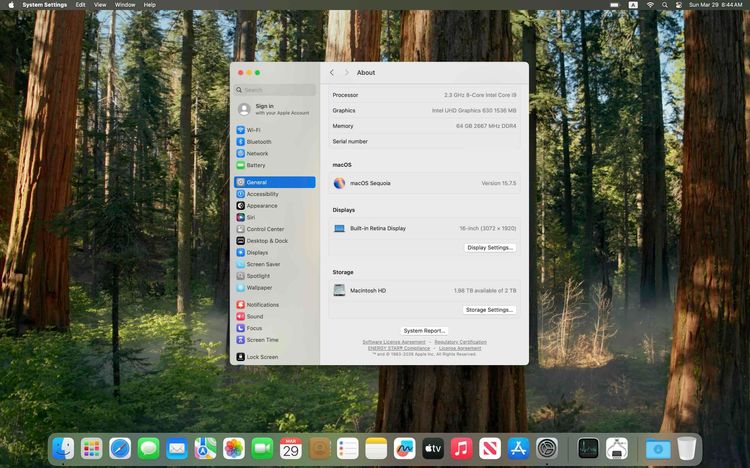Screen dimensions: 750x468
Task: Click the Storage Settings button
Action: coord(489,310)
